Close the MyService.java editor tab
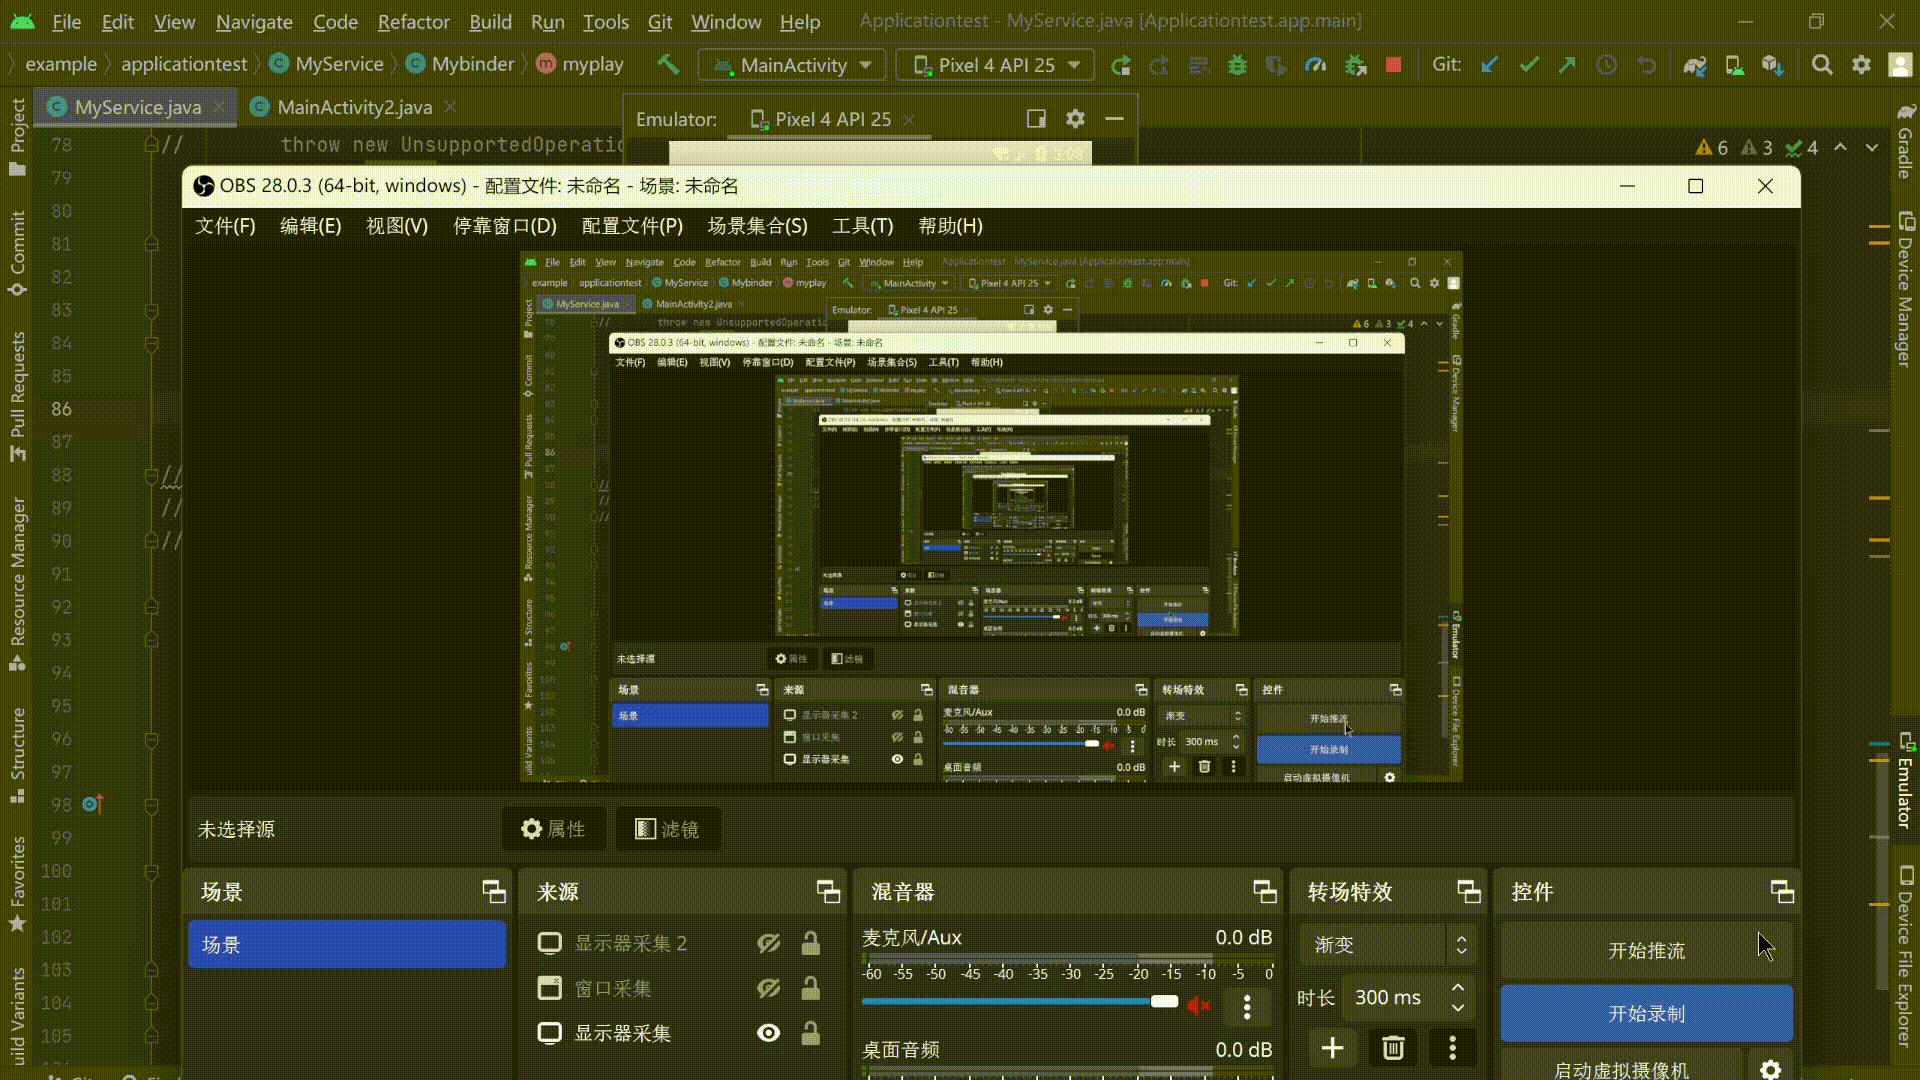The height and width of the screenshot is (1080, 1920). (x=219, y=107)
